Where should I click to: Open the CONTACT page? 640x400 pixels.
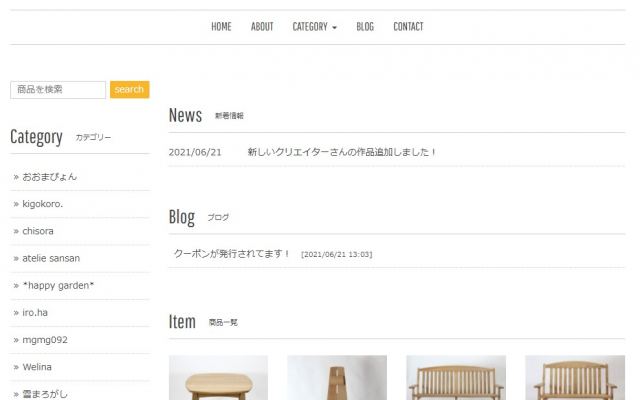click(408, 27)
